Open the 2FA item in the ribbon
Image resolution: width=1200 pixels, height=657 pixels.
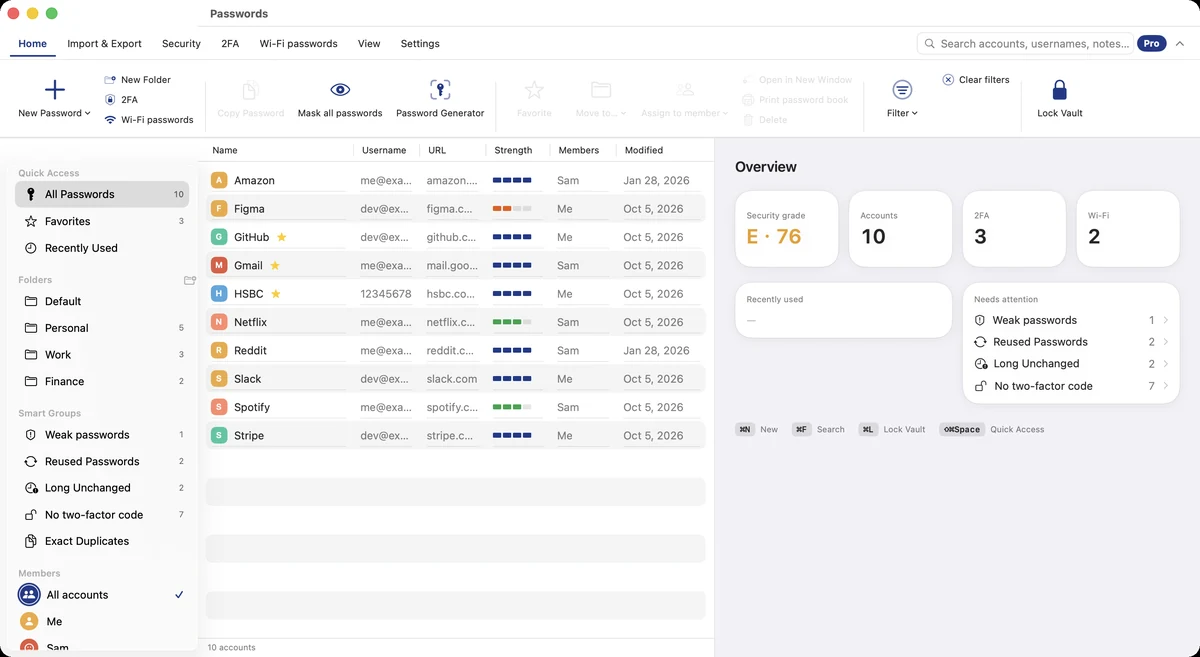(121, 100)
